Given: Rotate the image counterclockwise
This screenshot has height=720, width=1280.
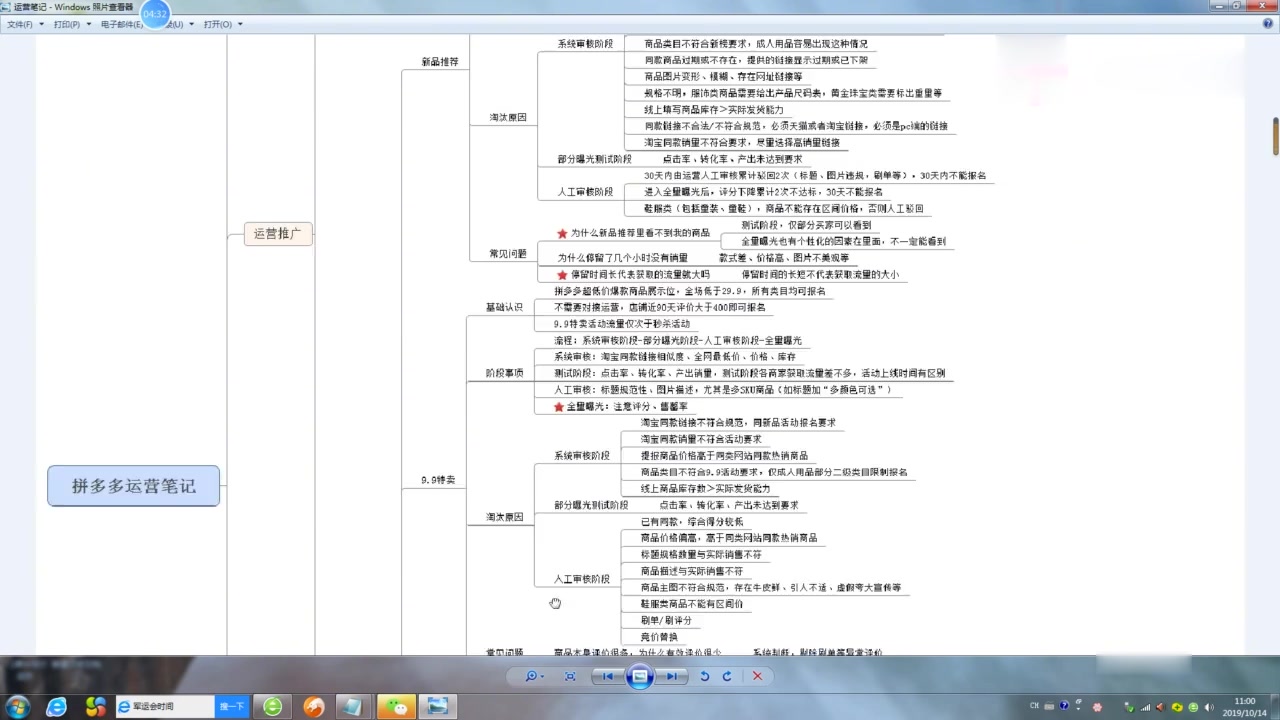Looking at the screenshot, I should [x=704, y=676].
